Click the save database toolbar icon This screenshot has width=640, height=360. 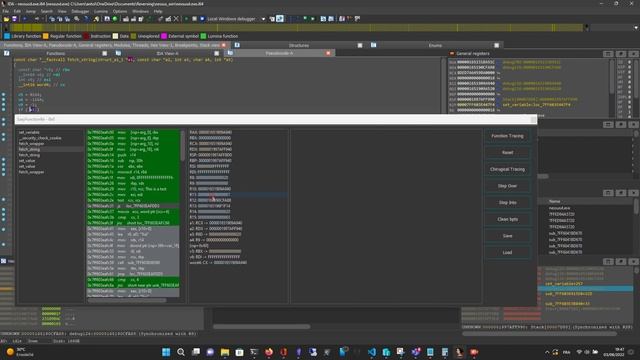(14, 19)
